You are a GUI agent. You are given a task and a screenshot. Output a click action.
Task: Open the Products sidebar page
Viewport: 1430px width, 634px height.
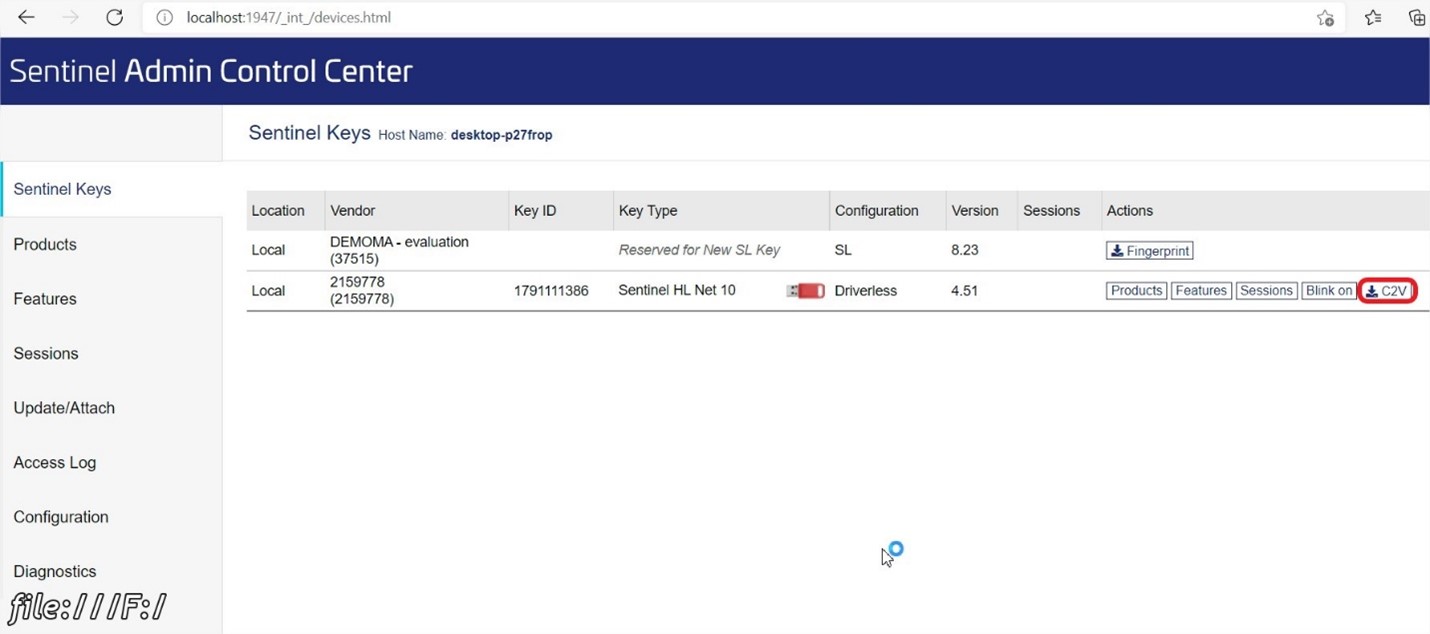(45, 244)
